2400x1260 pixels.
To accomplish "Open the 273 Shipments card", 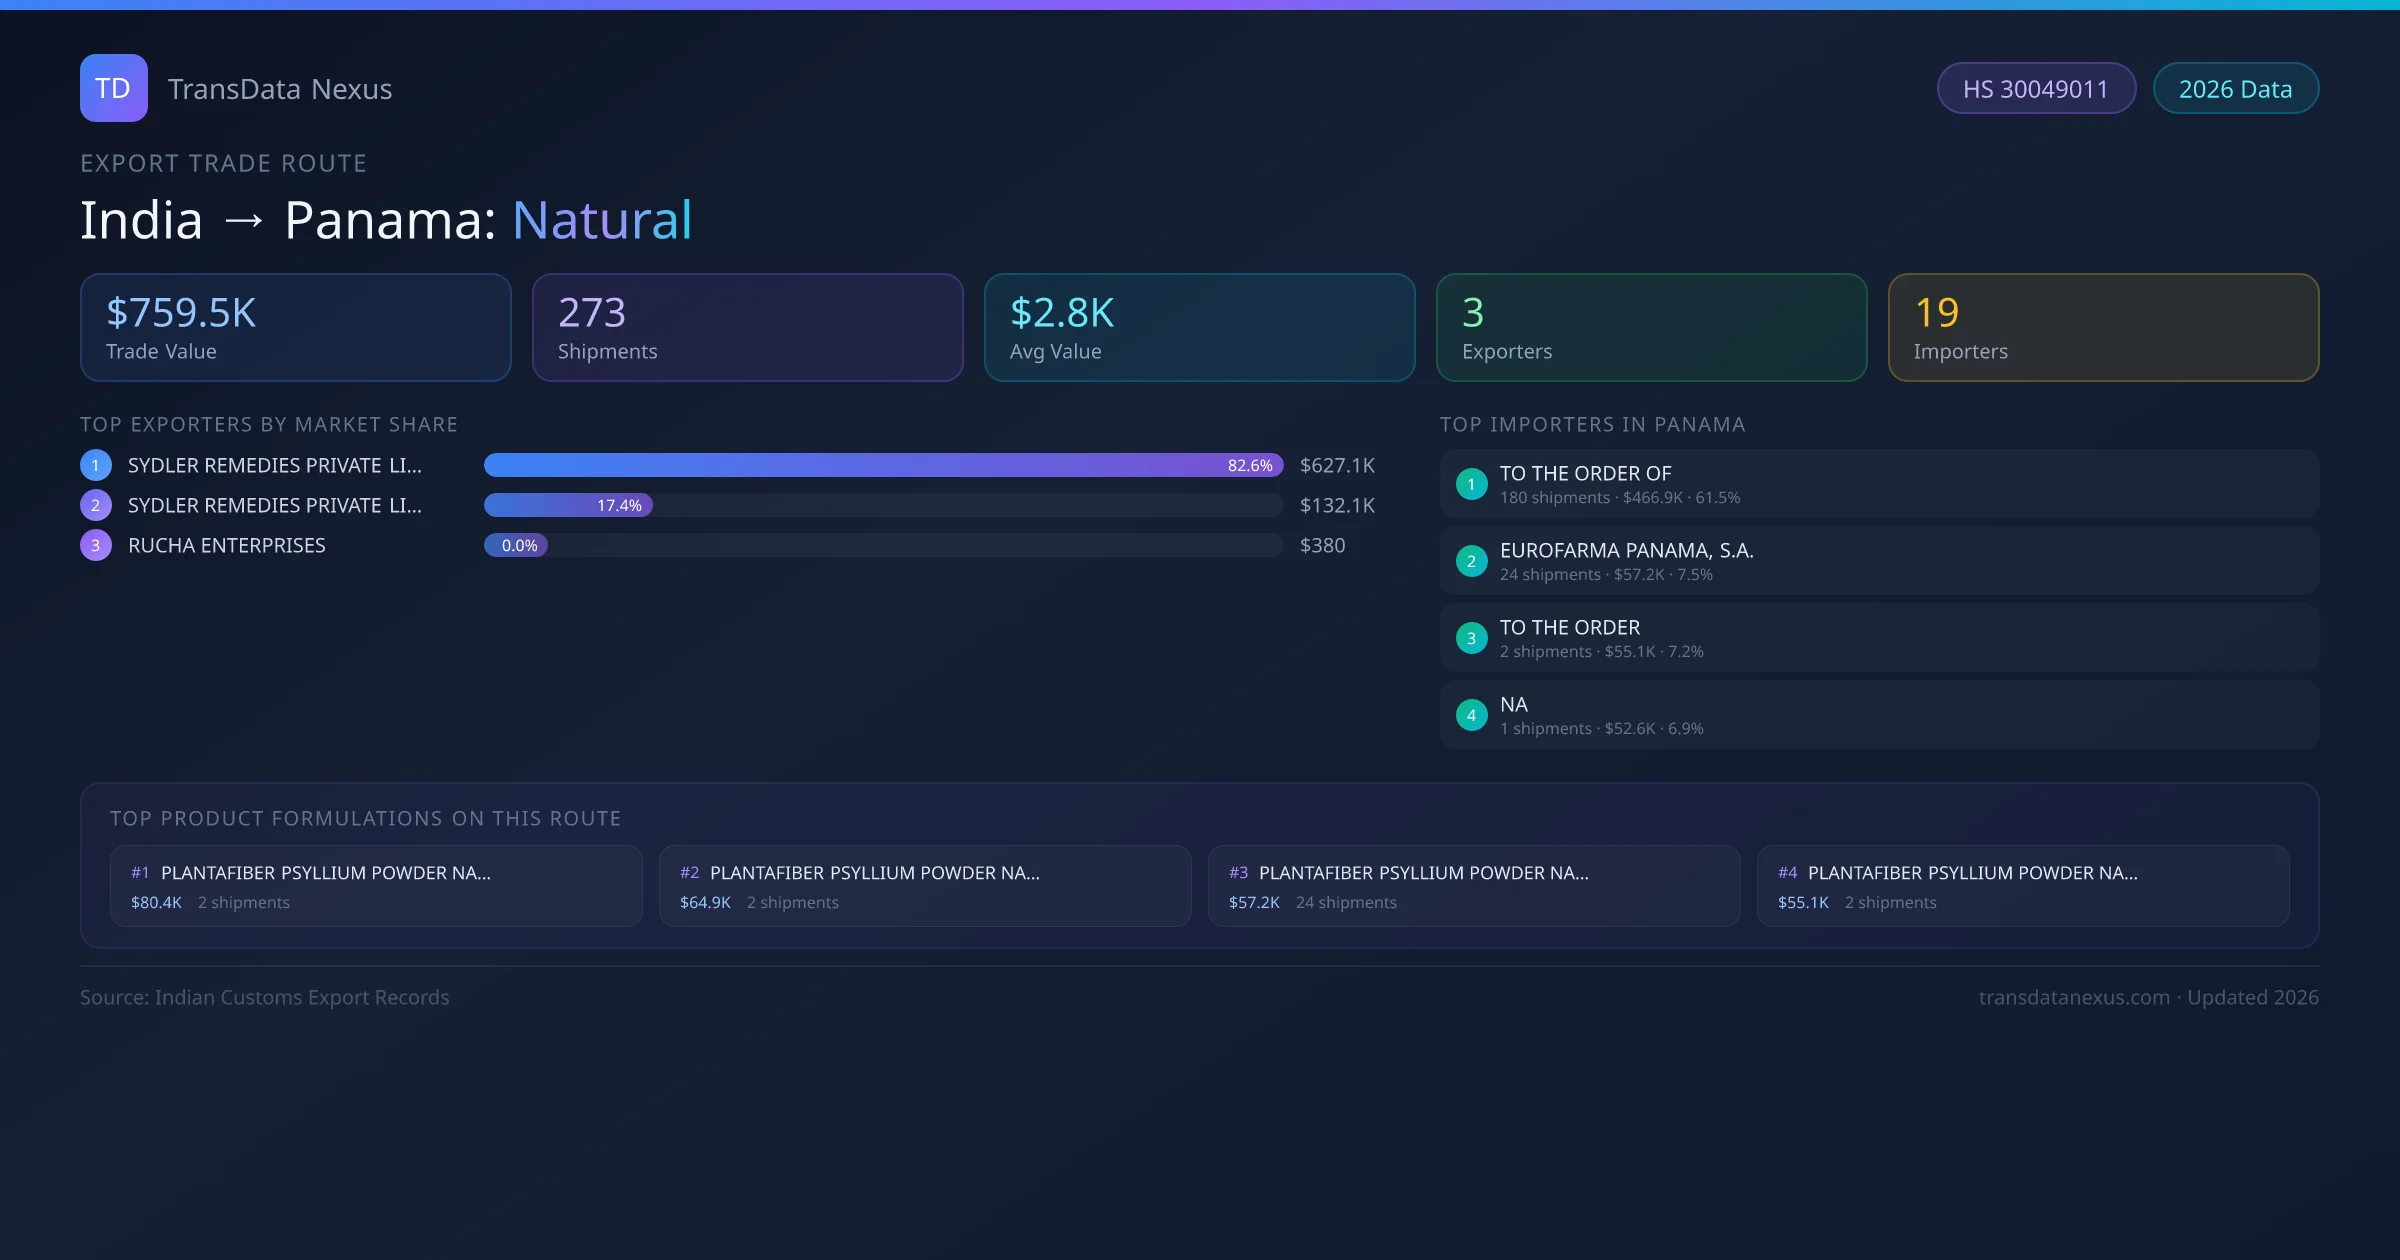I will [x=747, y=328].
